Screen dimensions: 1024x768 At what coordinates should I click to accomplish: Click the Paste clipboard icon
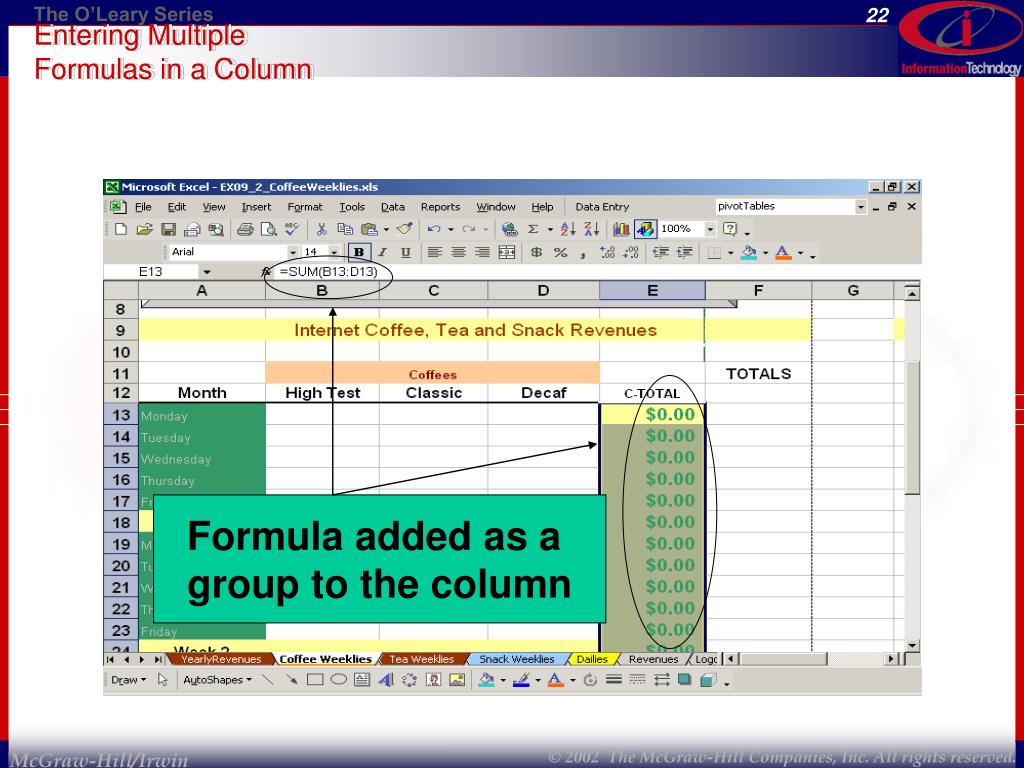point(370,229)
